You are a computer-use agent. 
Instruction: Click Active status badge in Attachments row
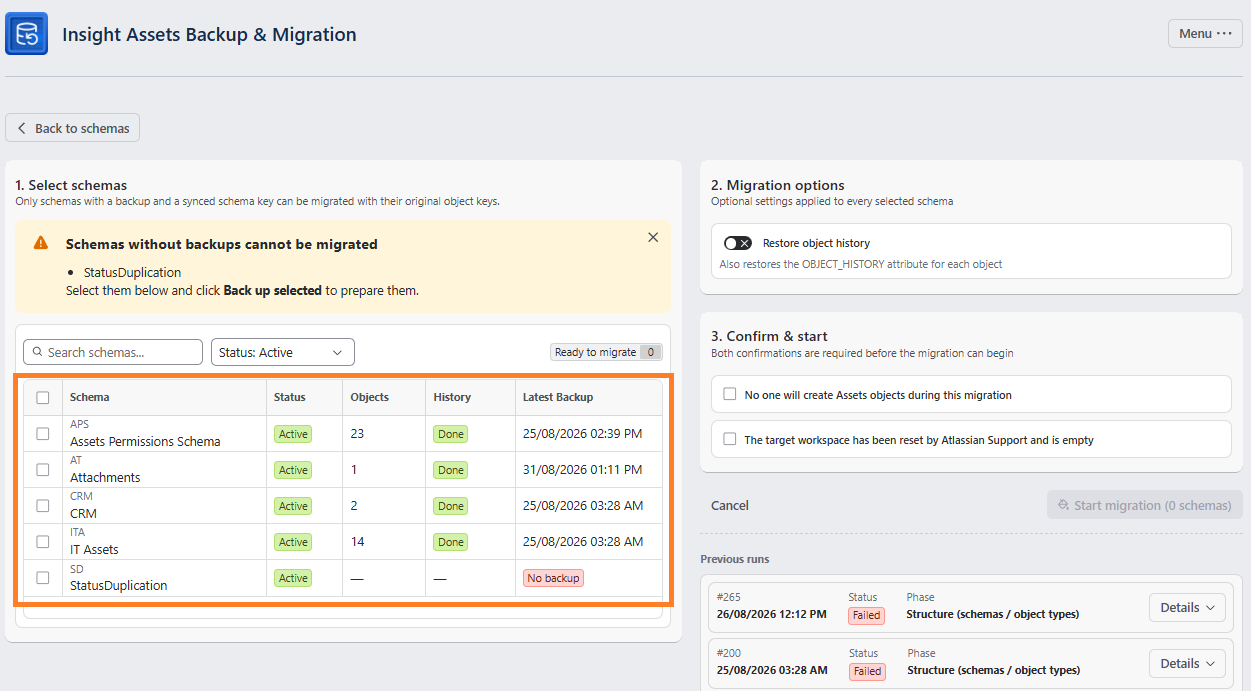click(x=293, y=470)
